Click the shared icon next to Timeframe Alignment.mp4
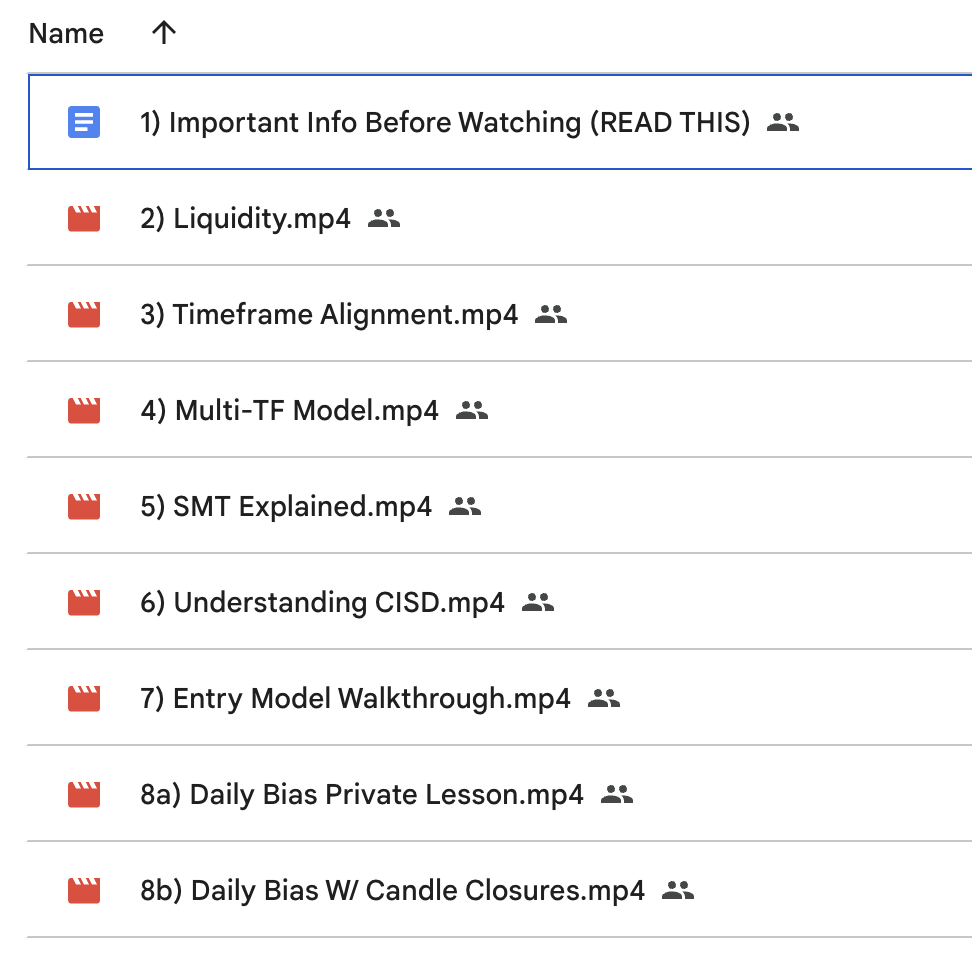Screen dimensions: 972x972 (550, 314)
